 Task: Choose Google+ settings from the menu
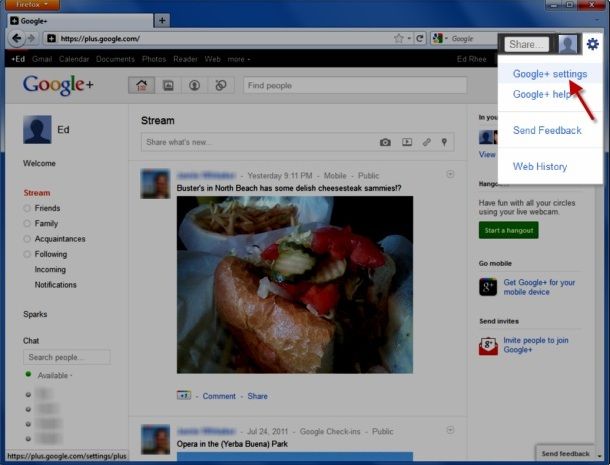[550, 74]
